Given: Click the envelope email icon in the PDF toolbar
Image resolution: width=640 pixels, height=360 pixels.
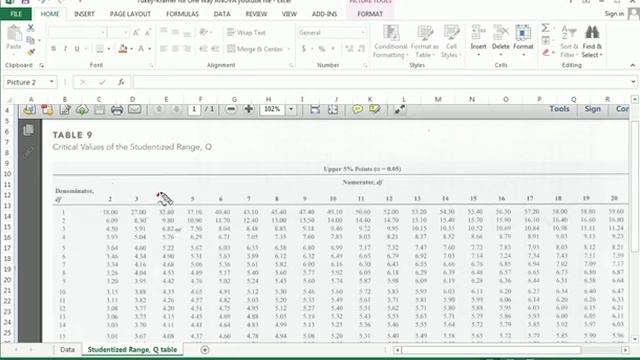Looking at the screenshot, I should coord(134,109).
